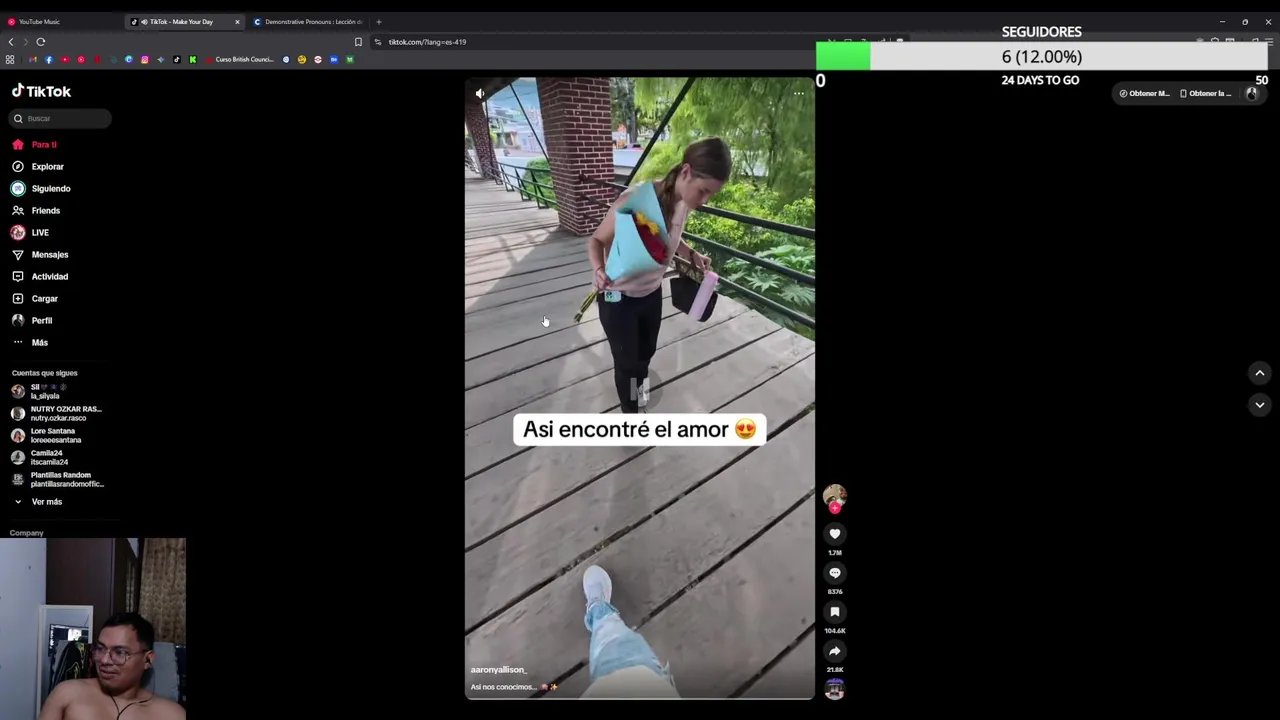Click the TikTok logo
Screen dimensions: 1280x720
tap(41, 91)
